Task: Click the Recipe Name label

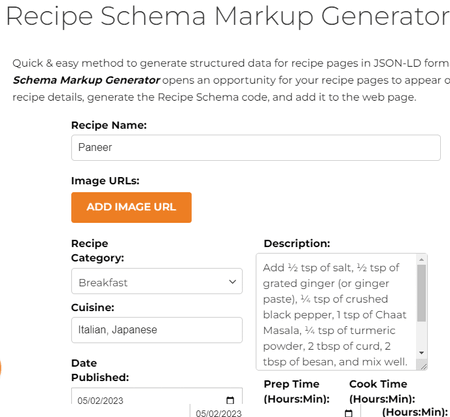Action: (x=109, y=125)
